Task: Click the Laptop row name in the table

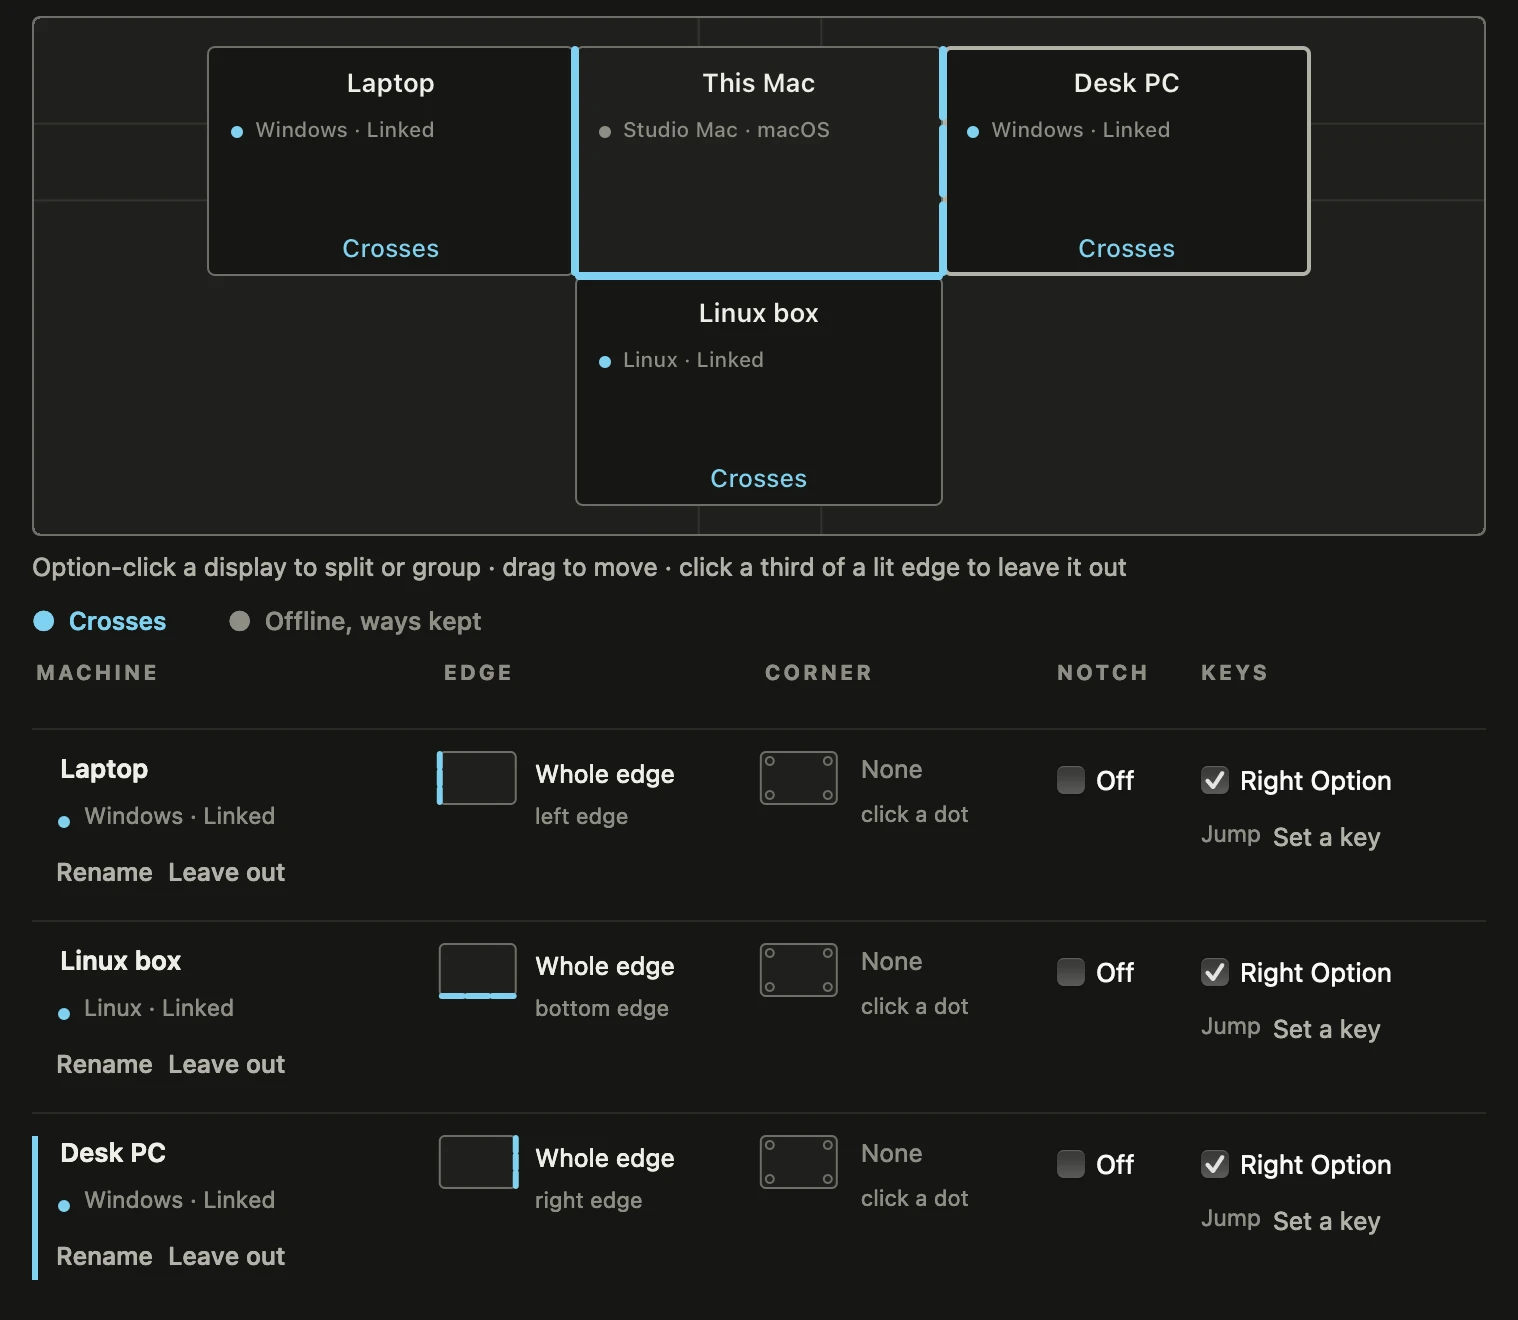Action: click(x=104, y=768)
